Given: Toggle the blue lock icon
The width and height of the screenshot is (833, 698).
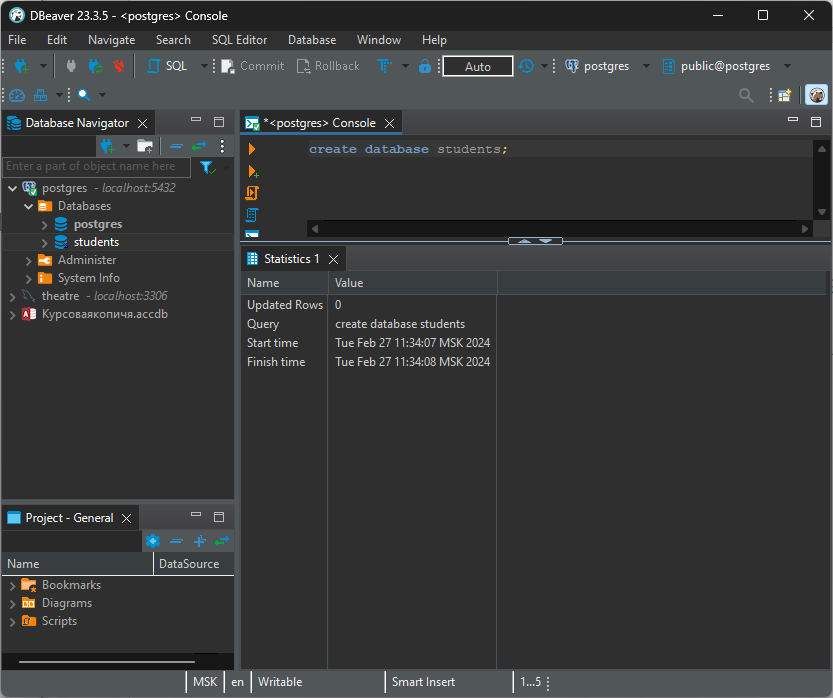Looking at the screenshot, I should tap(424, 66).
